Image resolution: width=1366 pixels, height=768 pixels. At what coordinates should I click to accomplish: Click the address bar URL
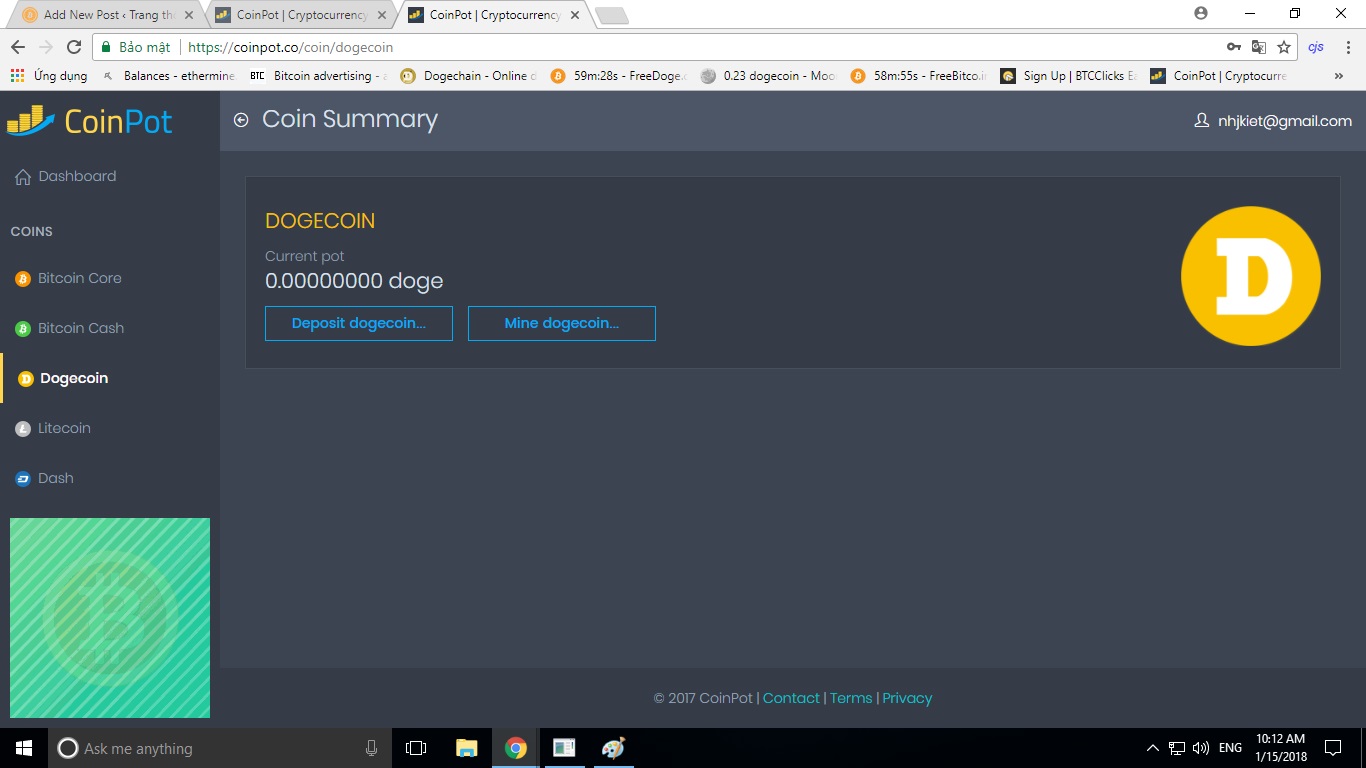click(291, 47)
